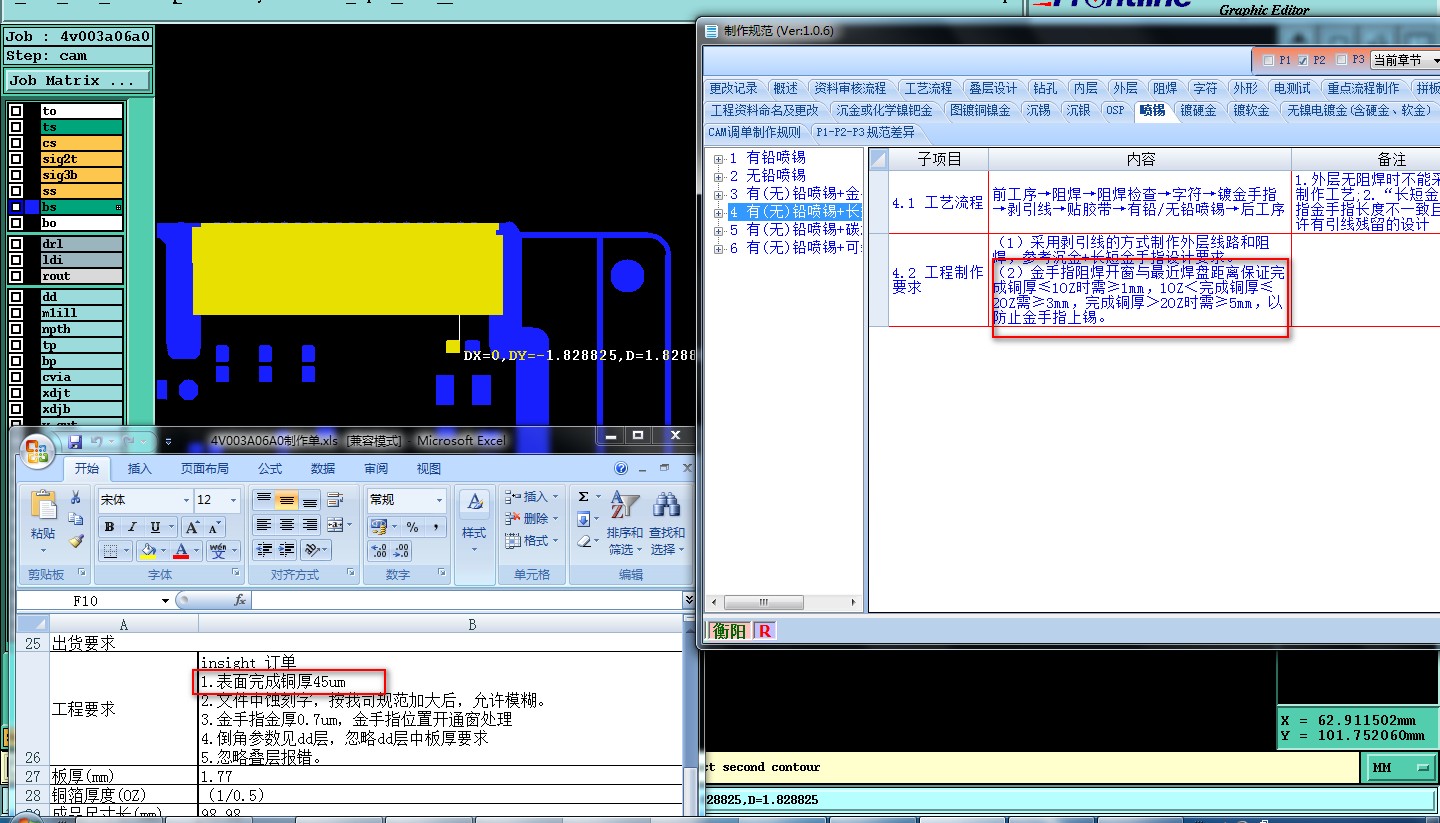Click the Job Matrix button
The width and height of the screenshot is (1440, 823).
79,80
